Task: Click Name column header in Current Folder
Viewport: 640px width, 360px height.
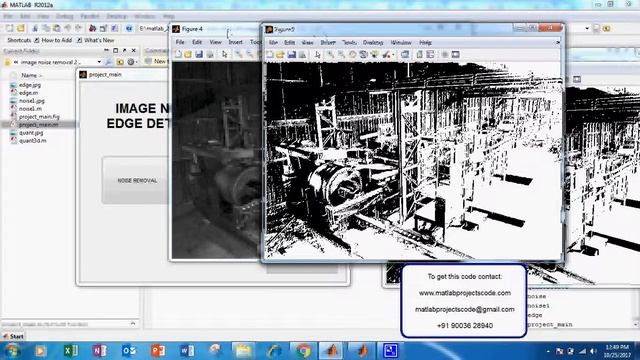Action: (29, 76)
